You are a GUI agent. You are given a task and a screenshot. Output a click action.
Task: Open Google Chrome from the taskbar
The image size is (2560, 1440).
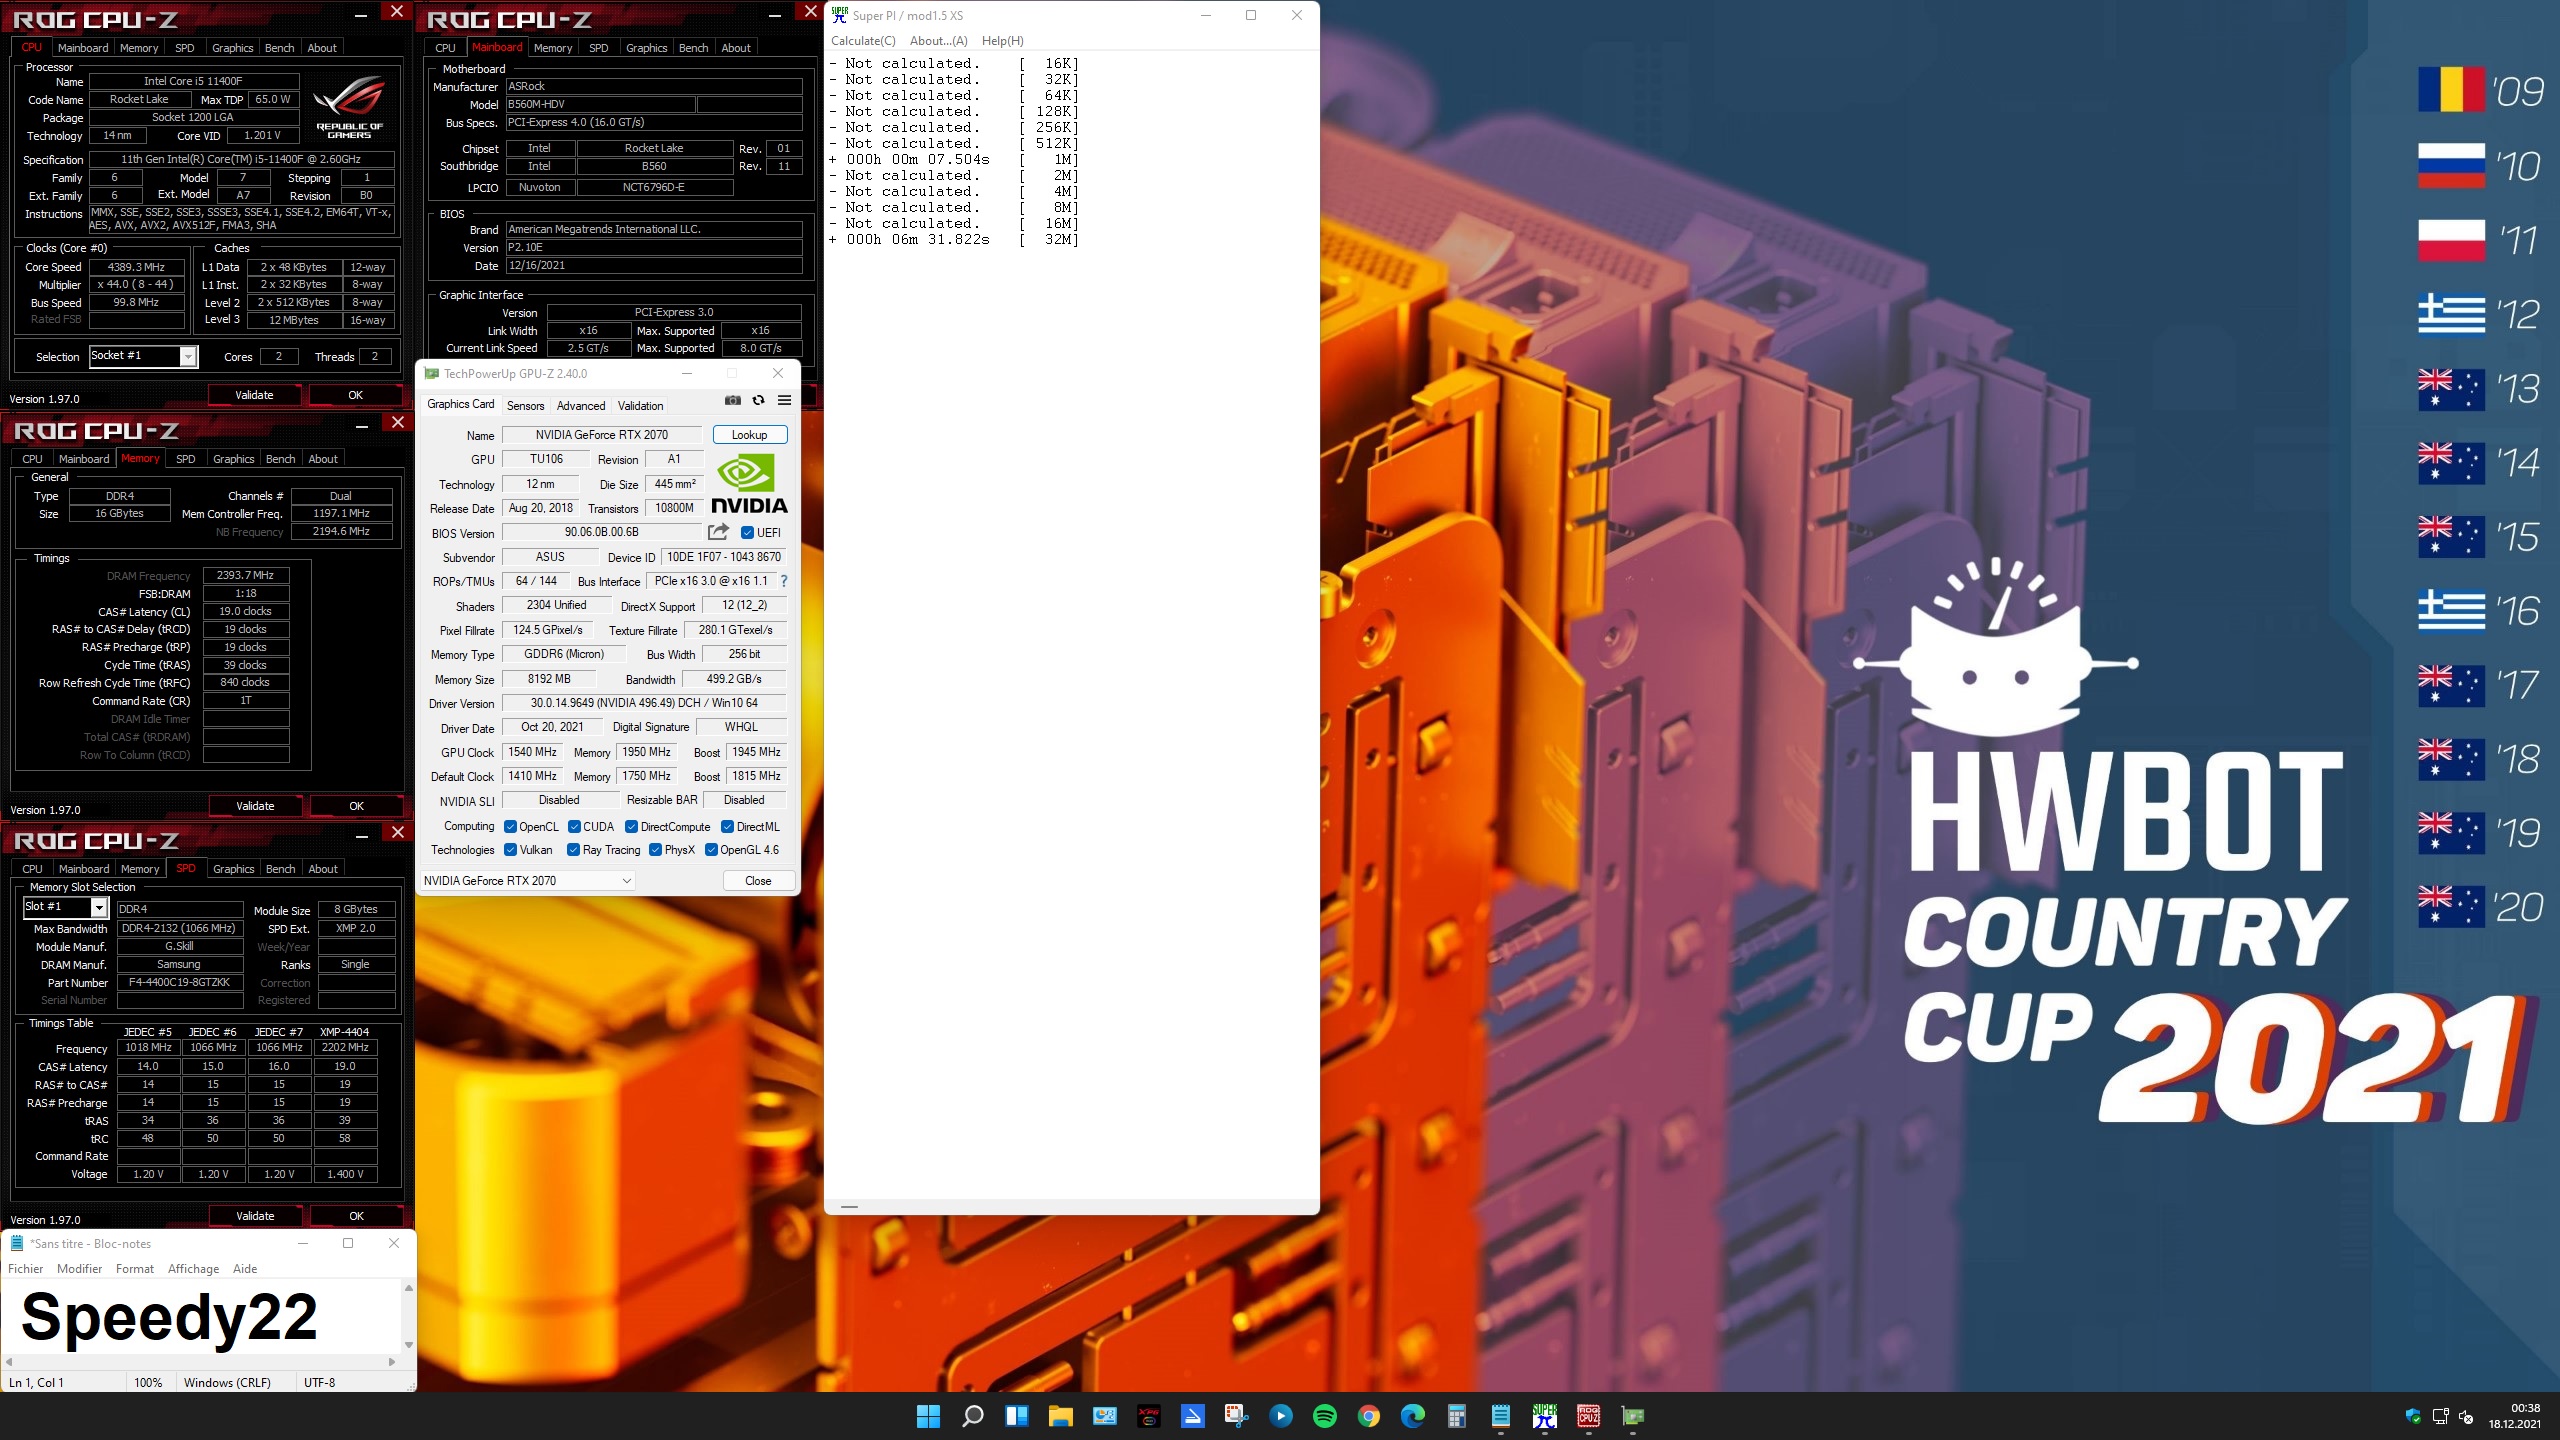click(1369, 1416)
